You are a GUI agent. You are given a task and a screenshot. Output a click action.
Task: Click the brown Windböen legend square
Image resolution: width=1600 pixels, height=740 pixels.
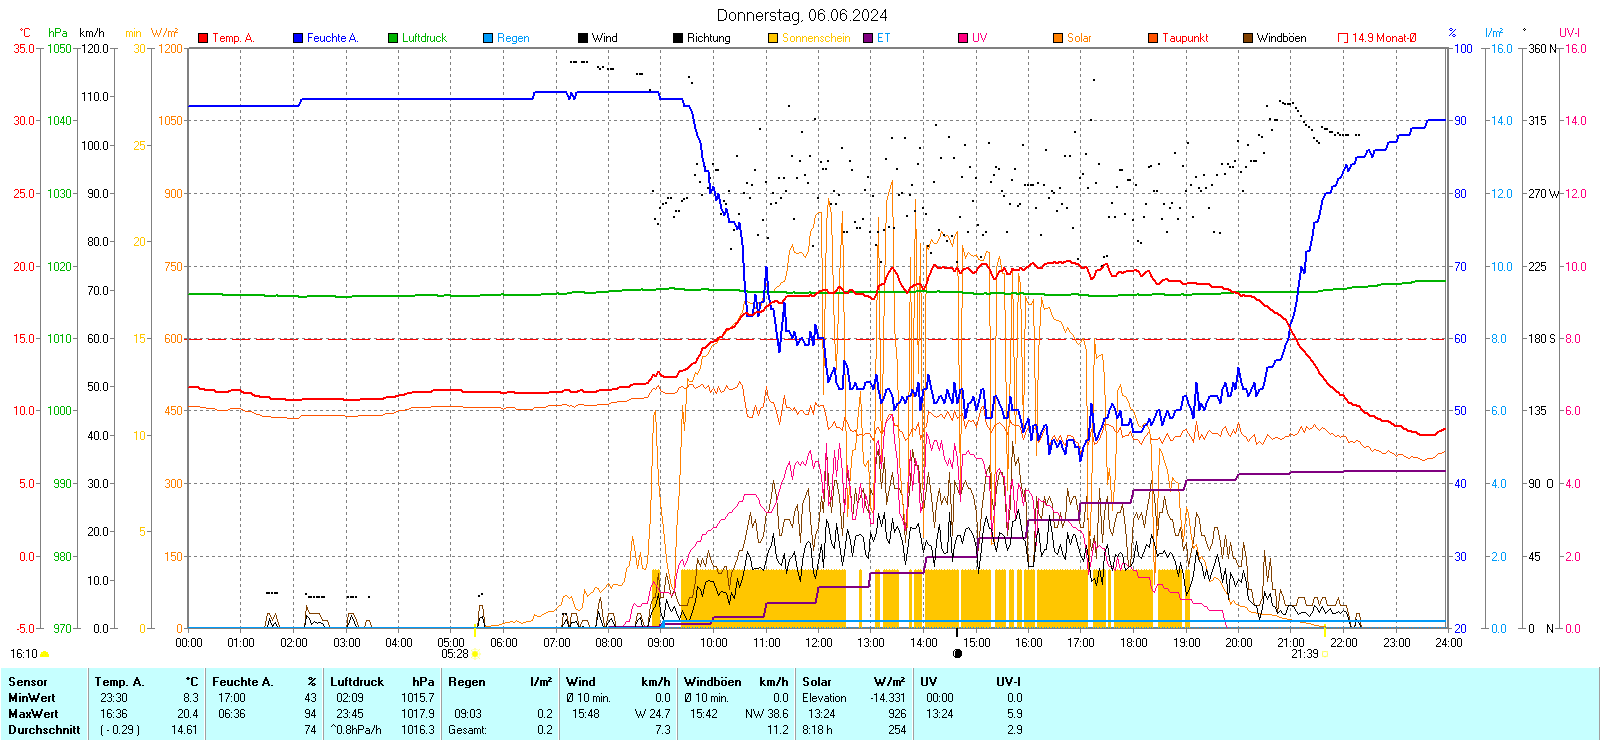(1248, 38)
